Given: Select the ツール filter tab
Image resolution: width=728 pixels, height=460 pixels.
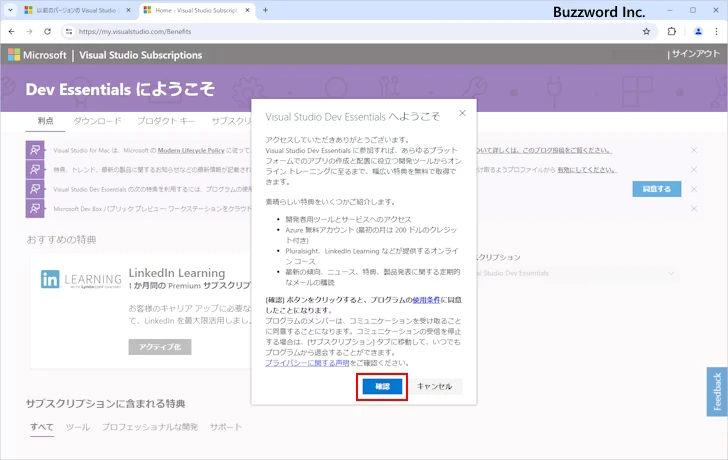Looking at the screenshot, I should 78,427.
